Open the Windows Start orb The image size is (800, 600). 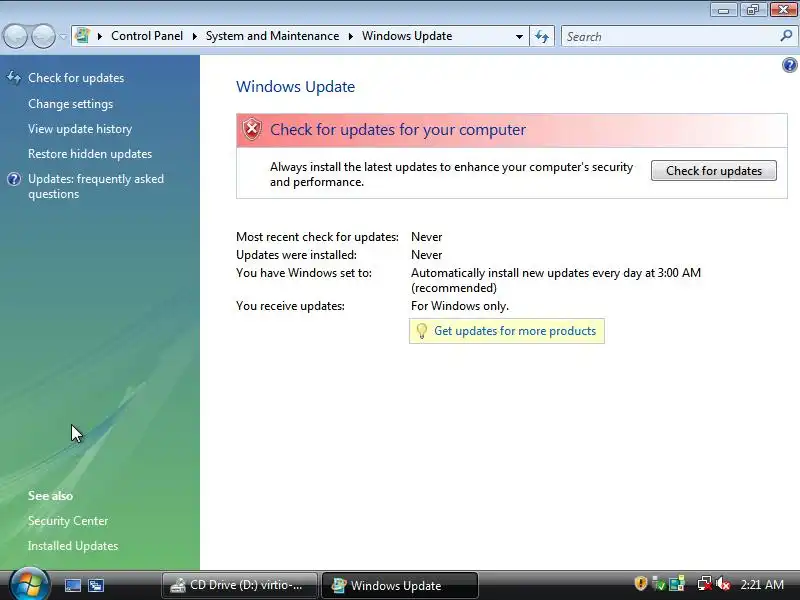pos(30,585)
